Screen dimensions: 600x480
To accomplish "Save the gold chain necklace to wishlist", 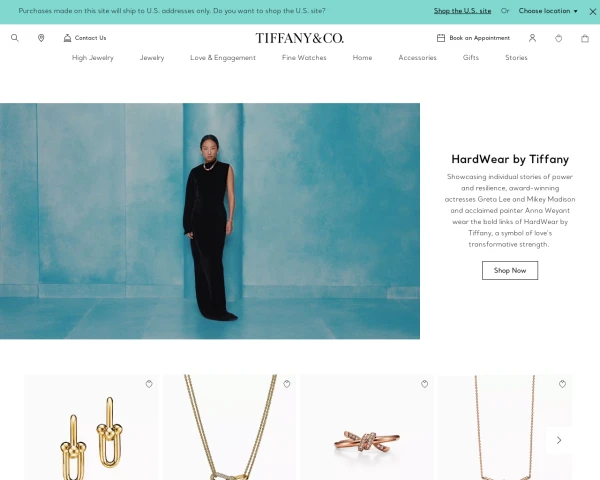I will click(x=287, y=384).
